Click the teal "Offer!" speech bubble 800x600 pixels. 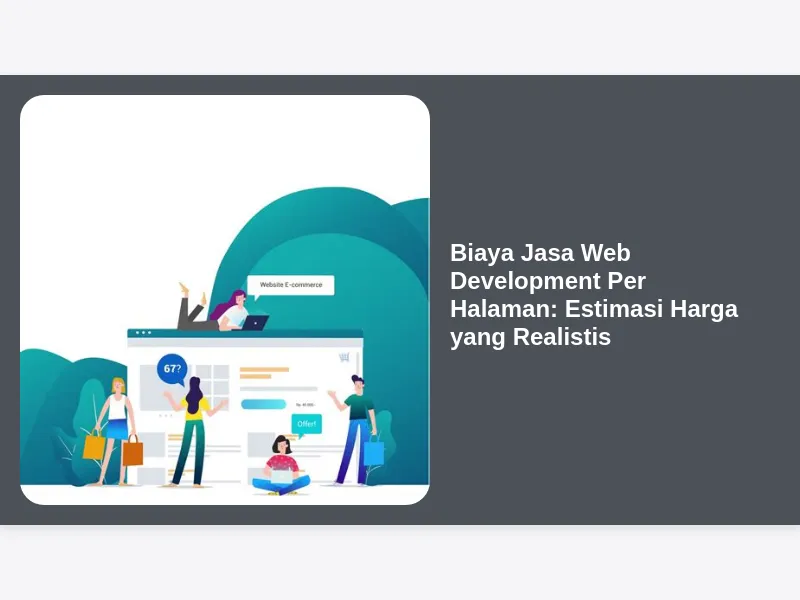click(306, 424)
